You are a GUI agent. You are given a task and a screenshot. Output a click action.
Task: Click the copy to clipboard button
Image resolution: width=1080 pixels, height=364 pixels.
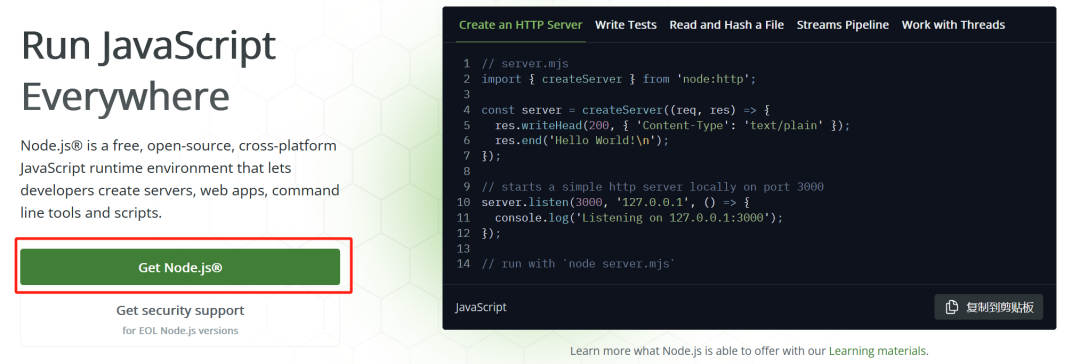[988, 307]
